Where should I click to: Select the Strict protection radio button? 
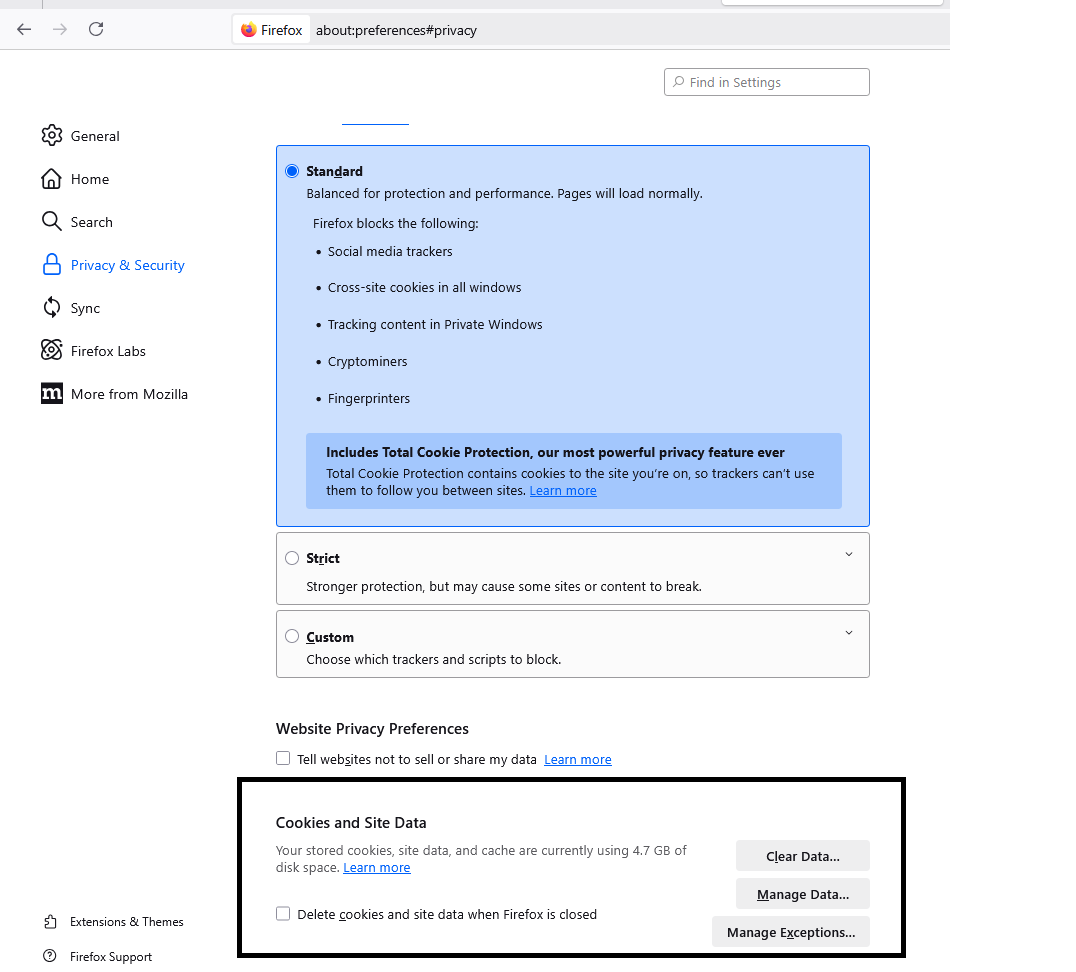292,558
